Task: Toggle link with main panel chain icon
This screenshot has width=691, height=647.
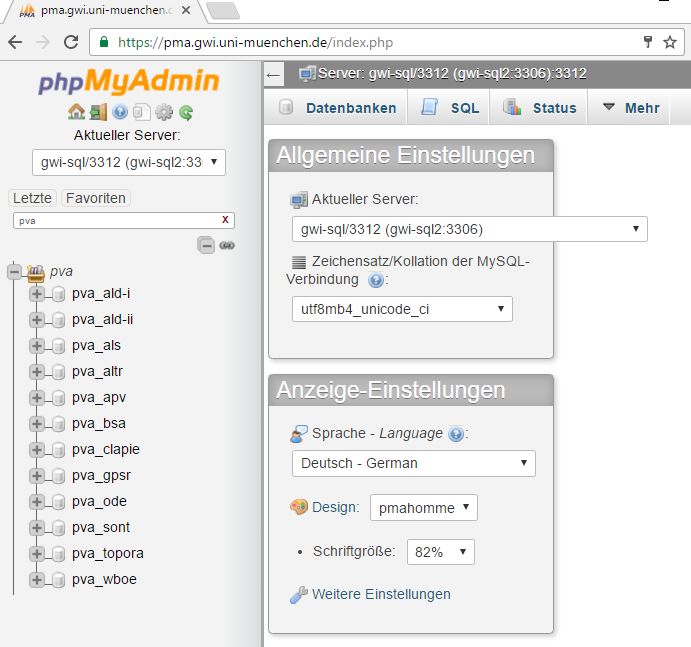Action: tap(227, 245)
